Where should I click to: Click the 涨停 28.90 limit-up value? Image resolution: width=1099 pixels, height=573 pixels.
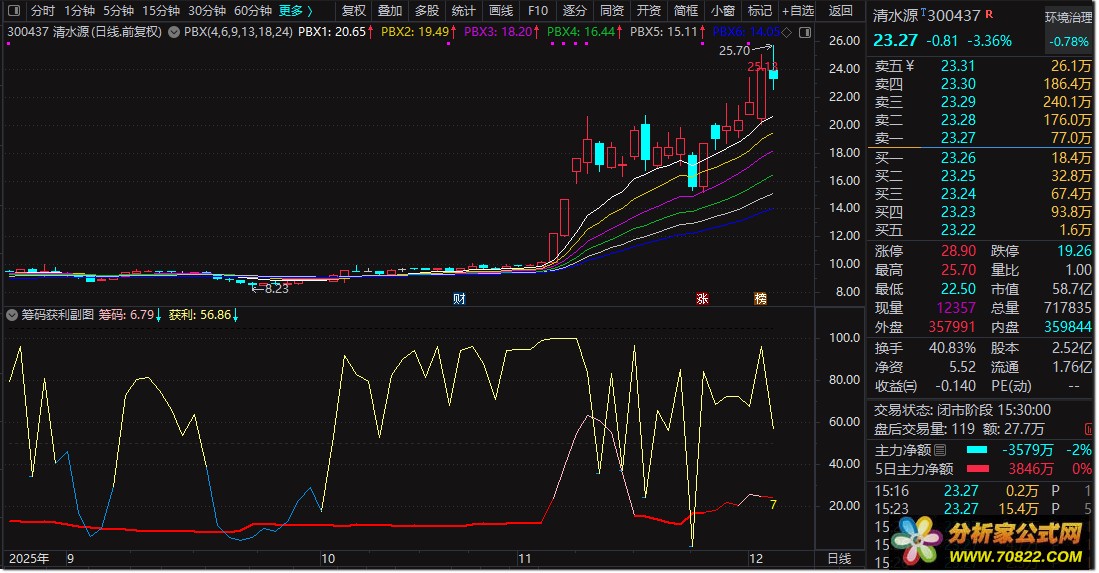[958, 251]
